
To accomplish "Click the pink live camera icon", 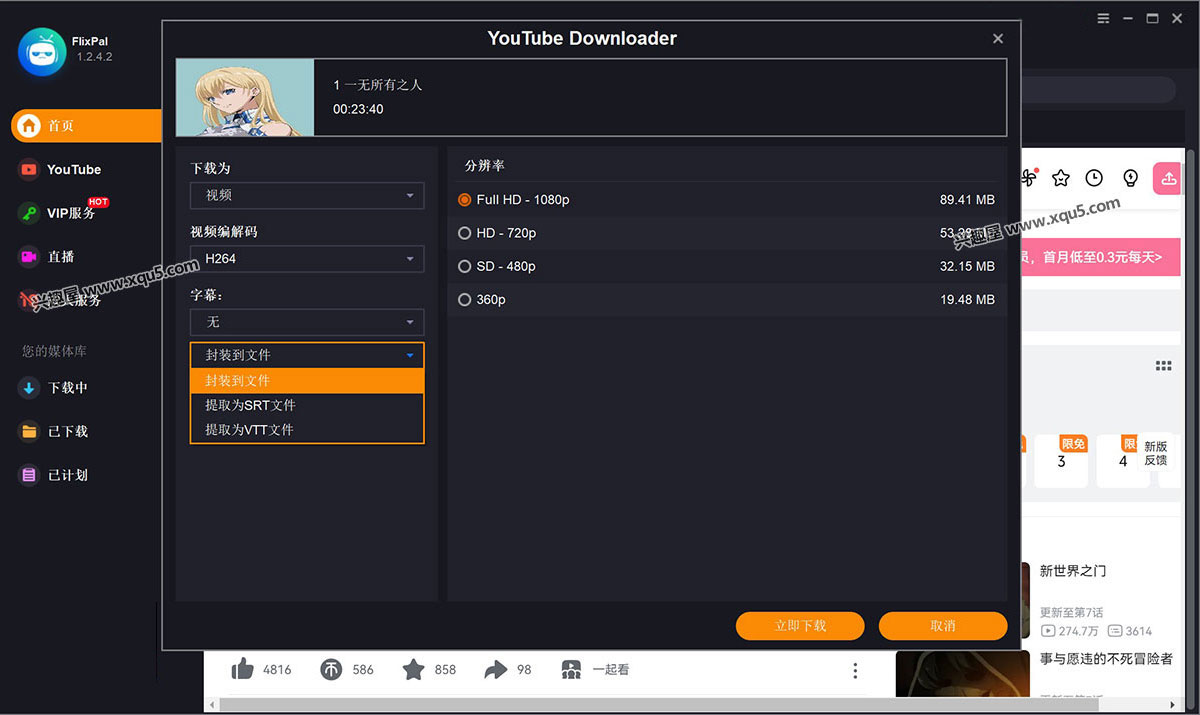I will click(29, 257).
